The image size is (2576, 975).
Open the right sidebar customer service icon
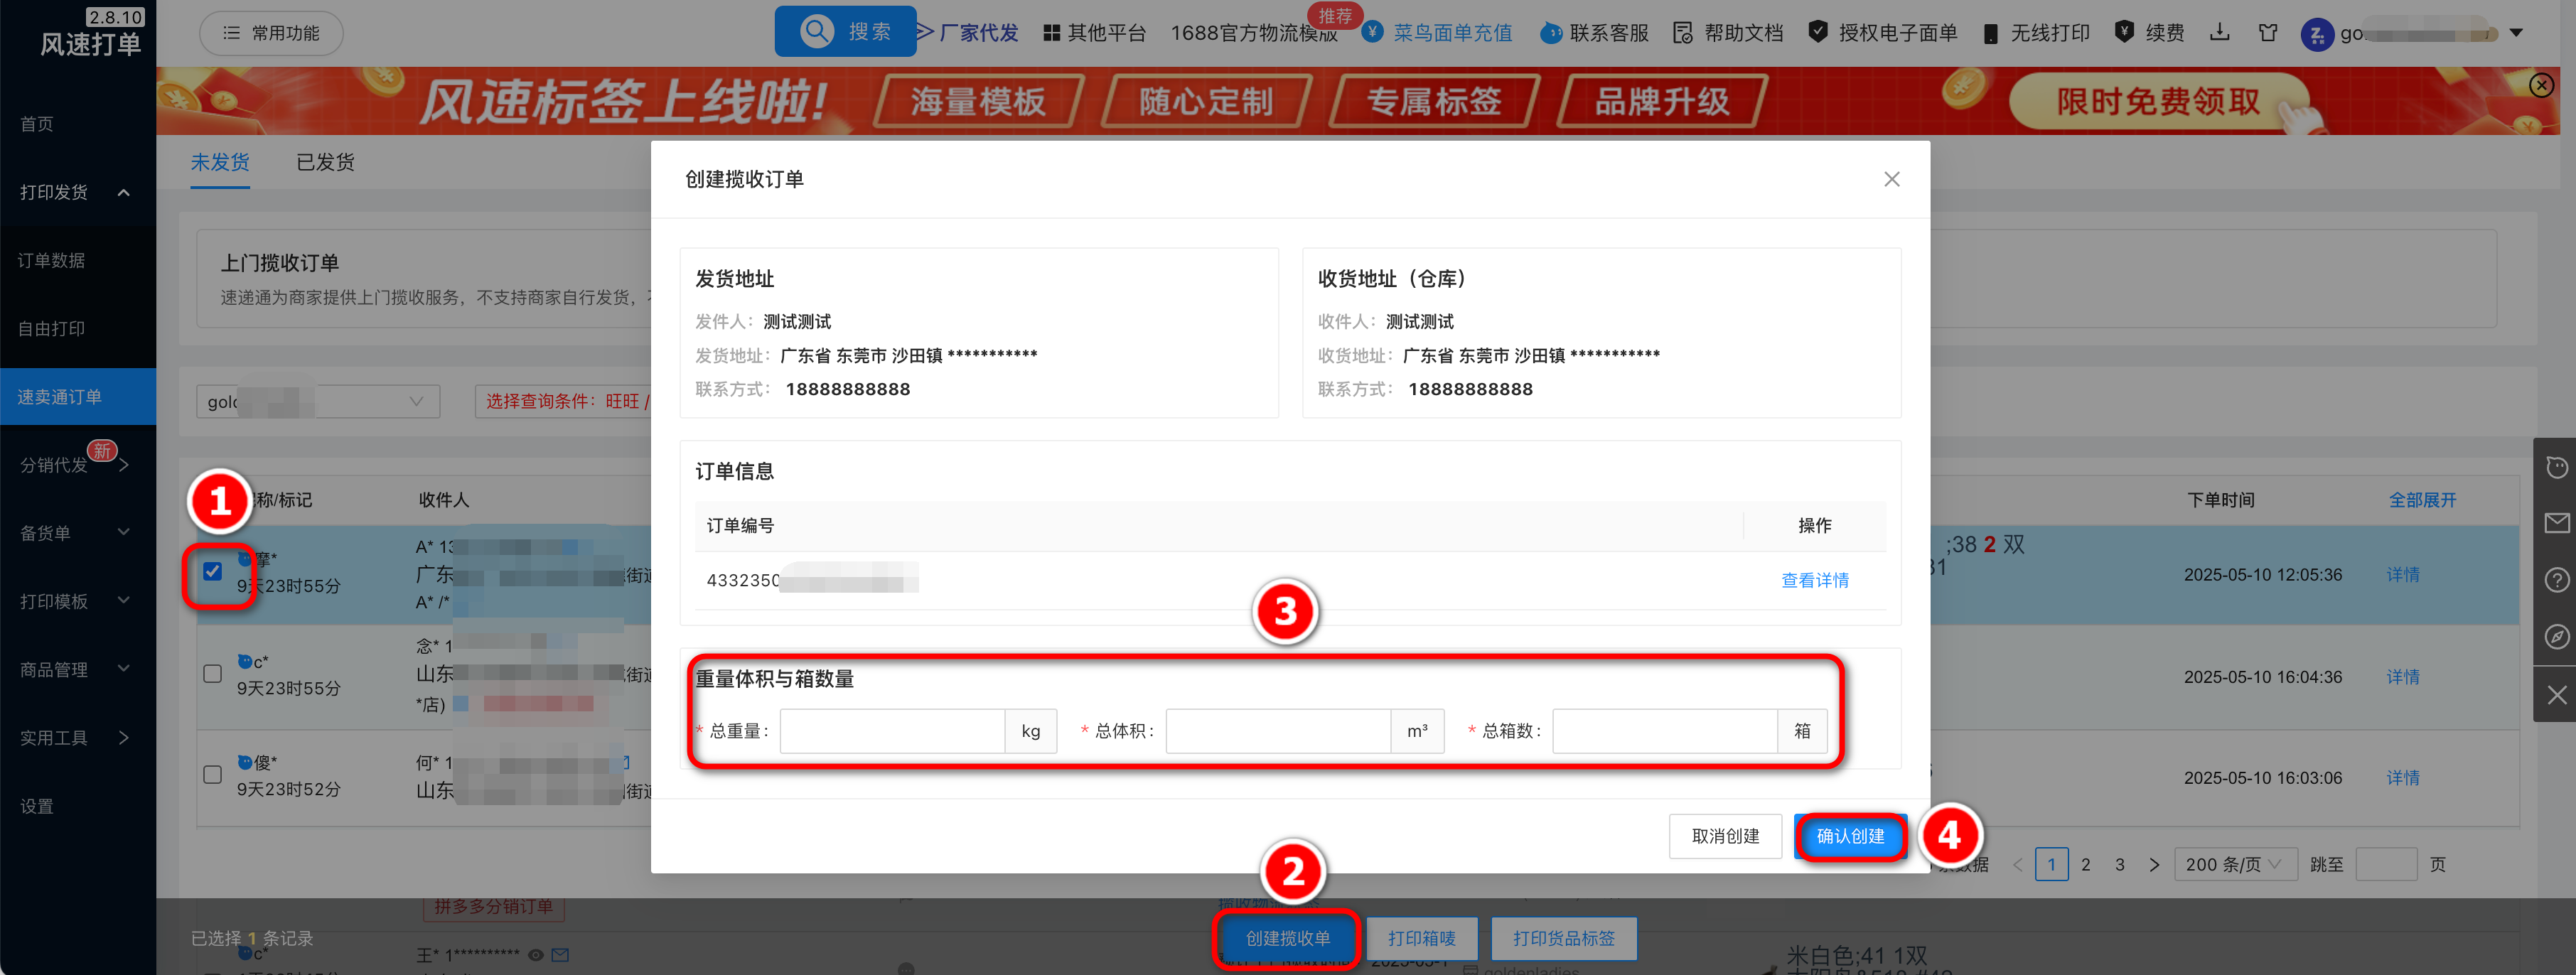[x=2556, y=467]
